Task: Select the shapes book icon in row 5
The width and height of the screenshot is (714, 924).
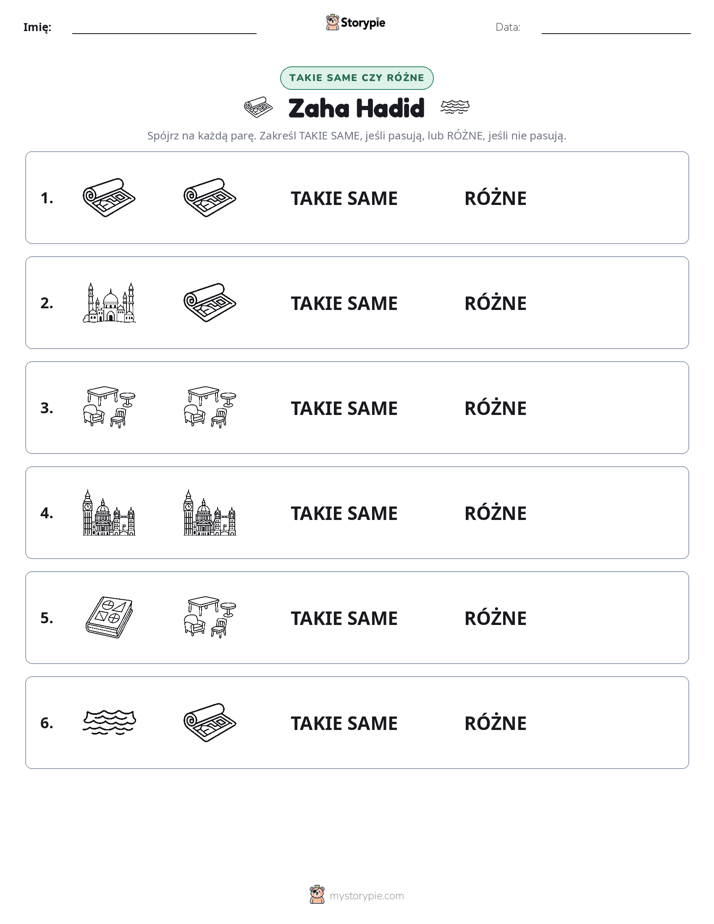Action: (109, 618)
